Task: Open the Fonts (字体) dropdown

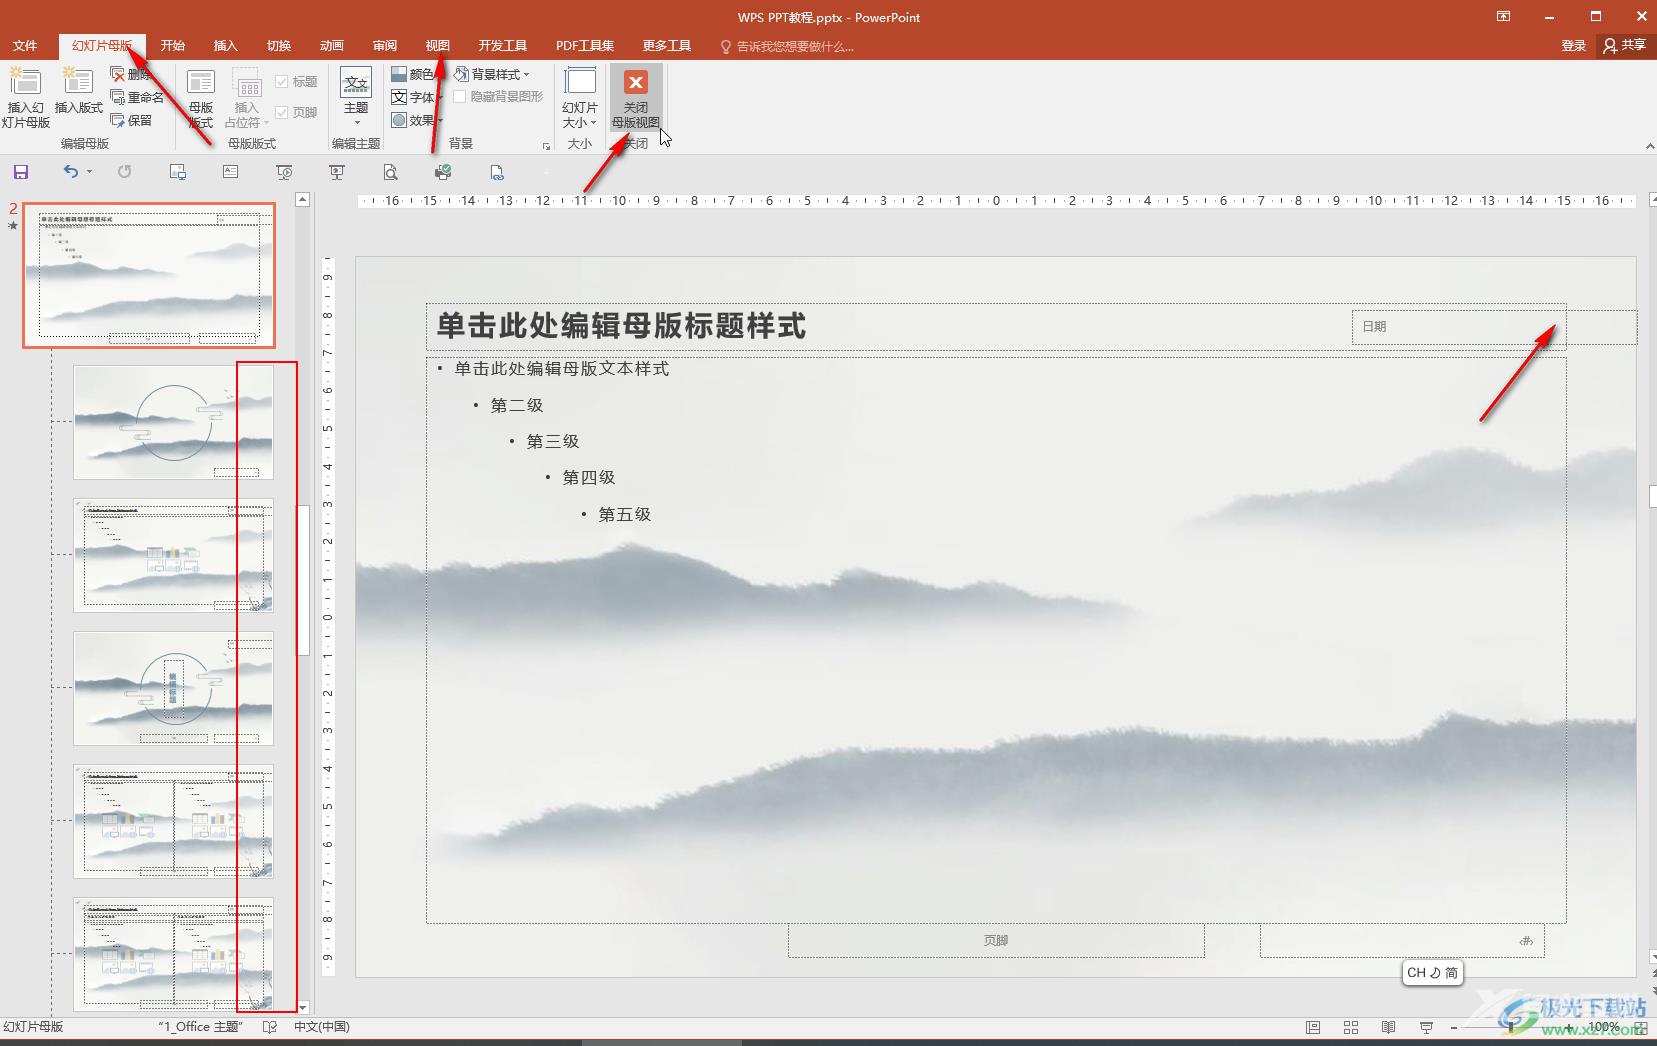Action: tap(416, 97)
